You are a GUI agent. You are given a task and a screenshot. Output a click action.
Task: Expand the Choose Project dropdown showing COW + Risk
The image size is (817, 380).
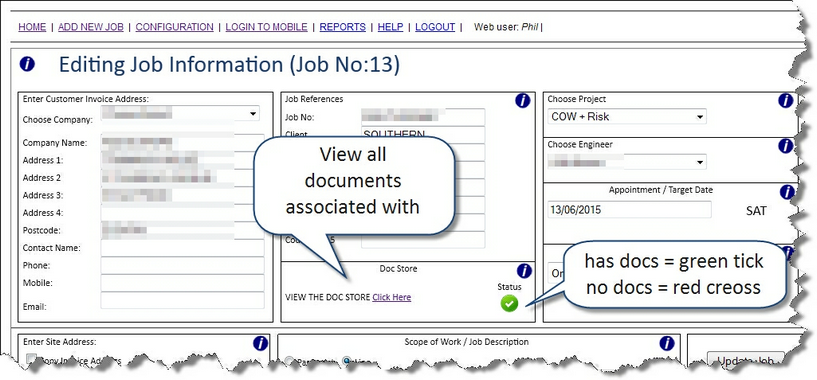627,117
